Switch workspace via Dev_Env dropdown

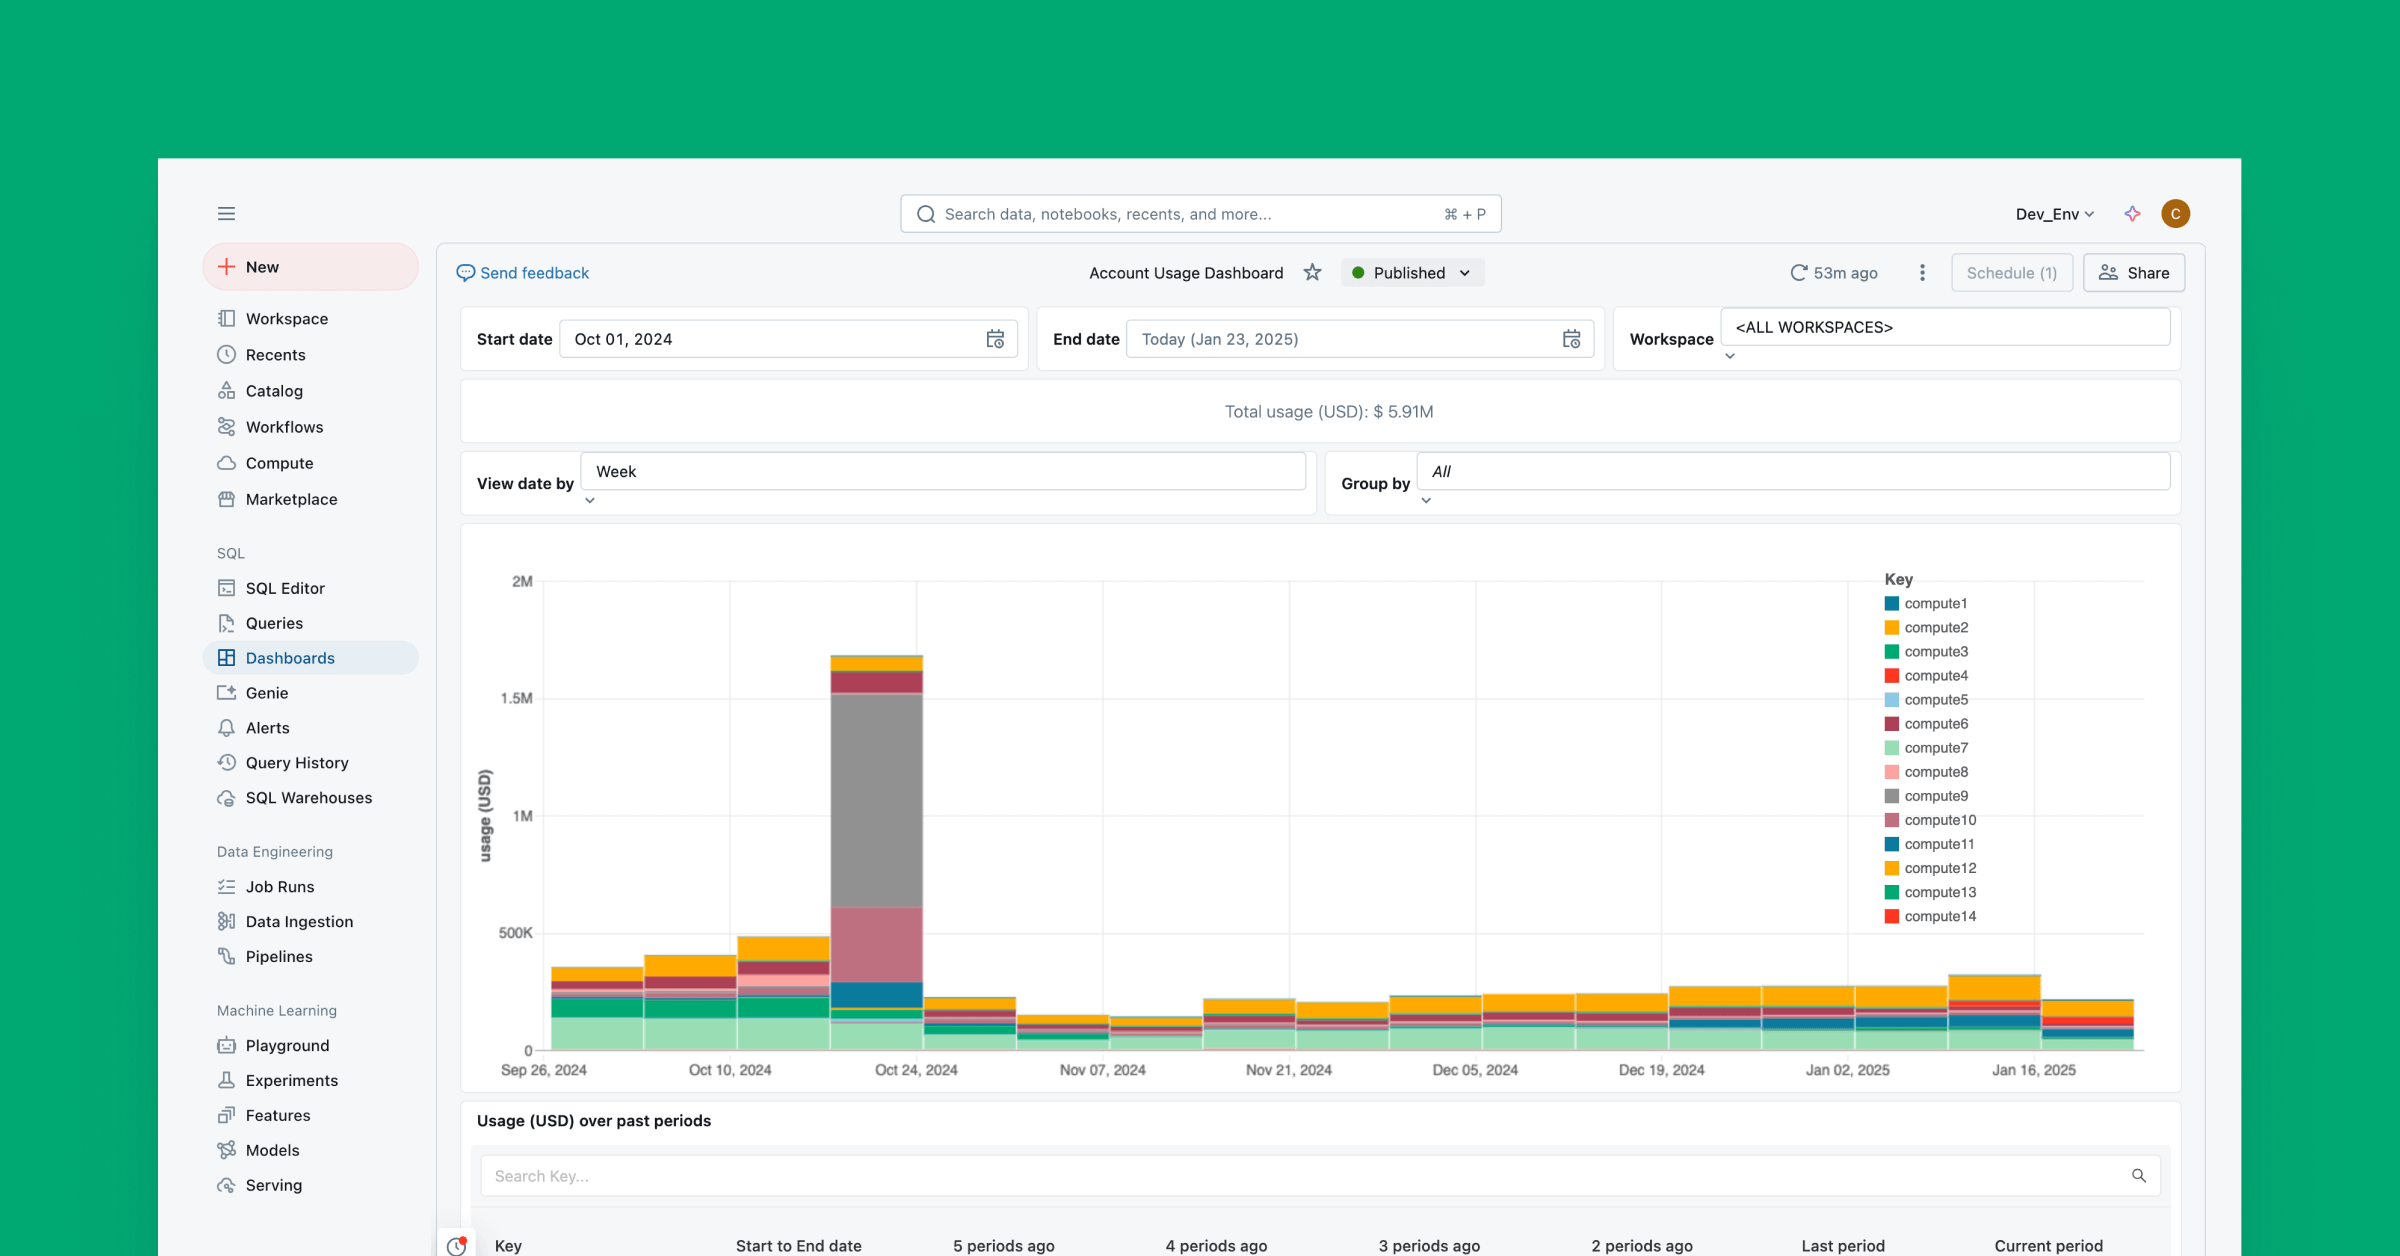coord(2054,214)
